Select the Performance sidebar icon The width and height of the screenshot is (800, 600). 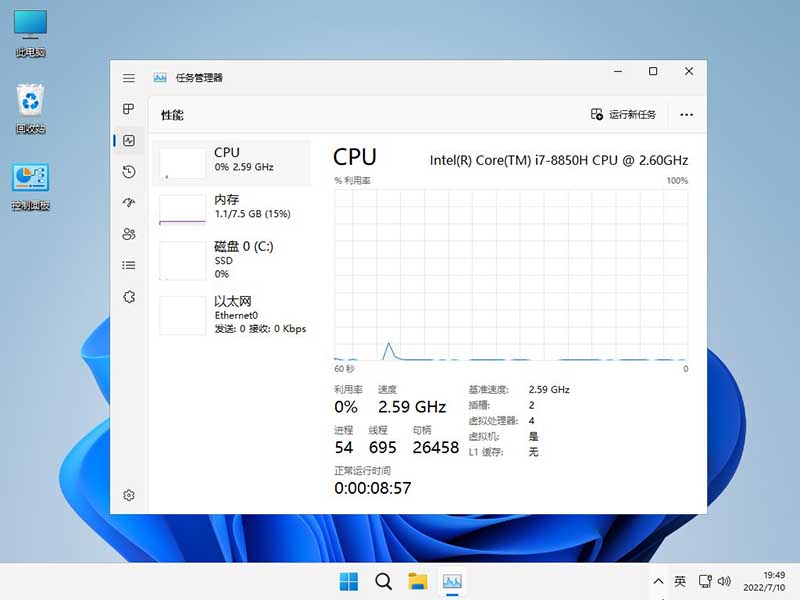coord(129,141)
